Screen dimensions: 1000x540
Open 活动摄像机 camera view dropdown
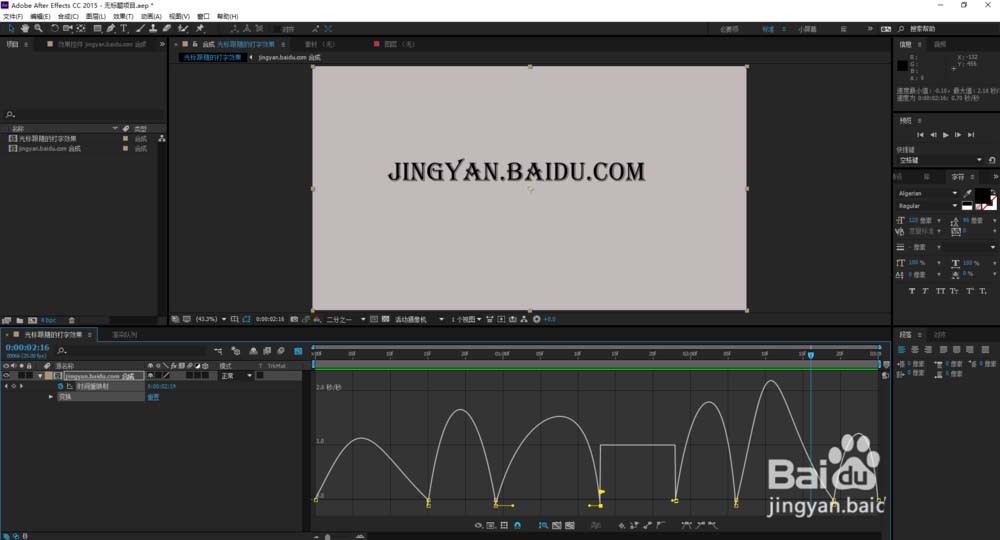click(x=418, y=319)
